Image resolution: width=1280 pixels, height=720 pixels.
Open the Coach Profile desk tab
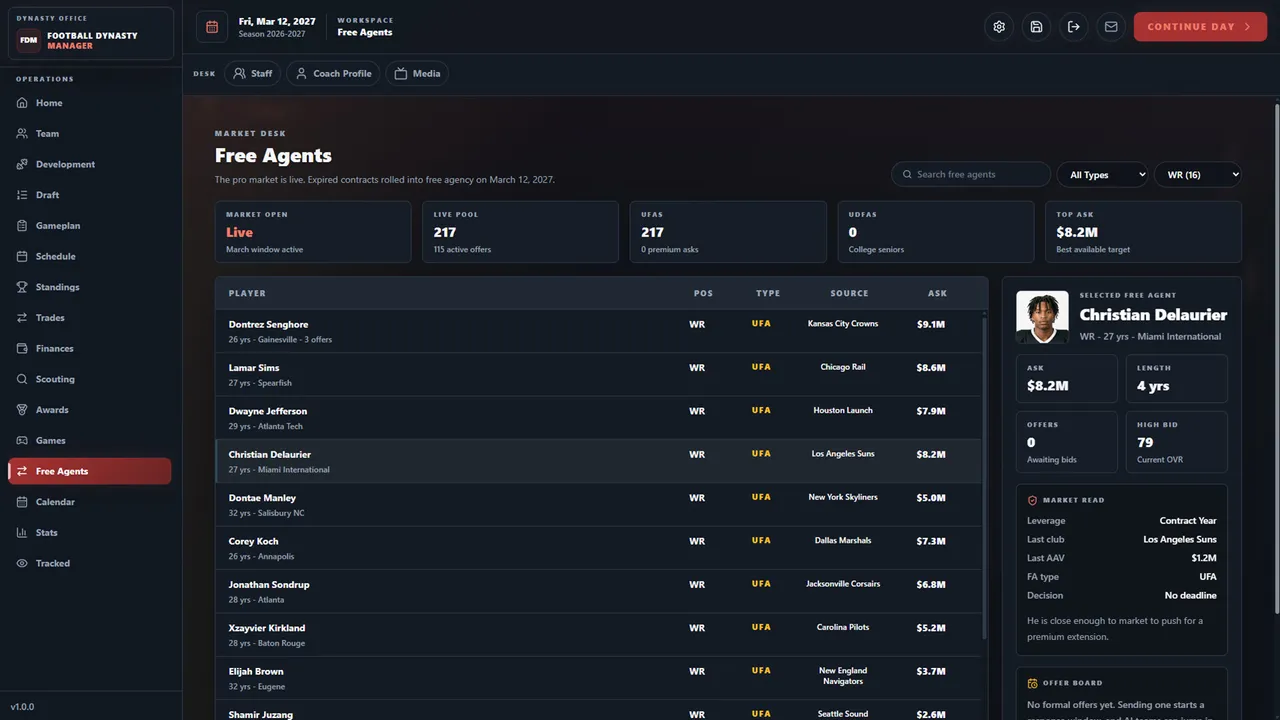point(333,74)
